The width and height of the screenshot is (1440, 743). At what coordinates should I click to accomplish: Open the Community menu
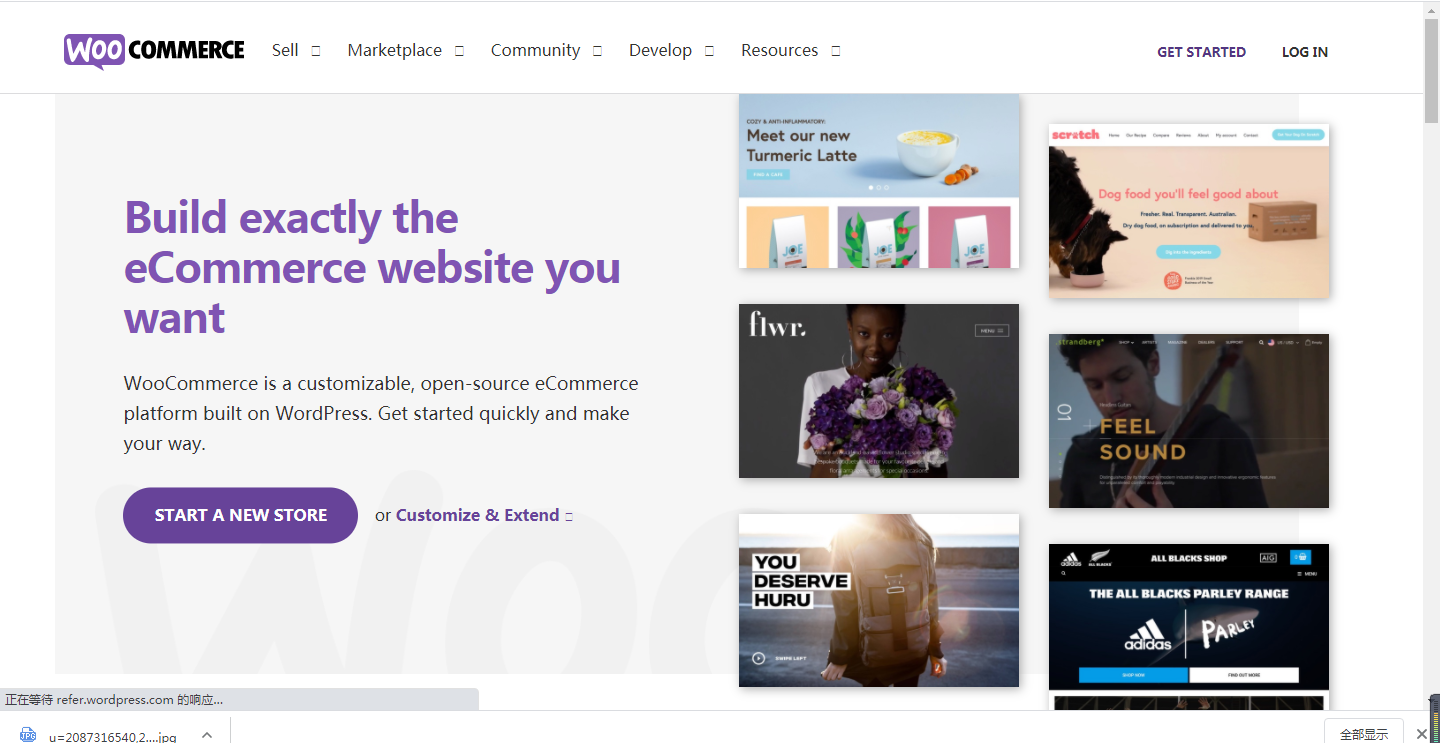pos(535,50)
